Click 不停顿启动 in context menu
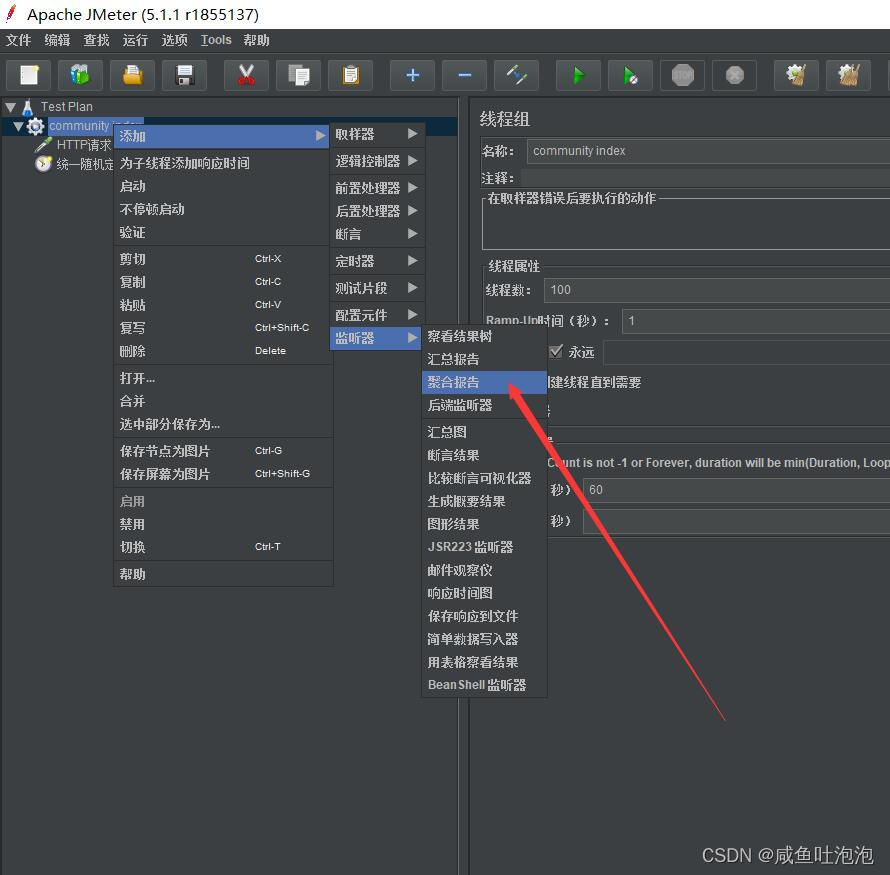 coord(222,209)
